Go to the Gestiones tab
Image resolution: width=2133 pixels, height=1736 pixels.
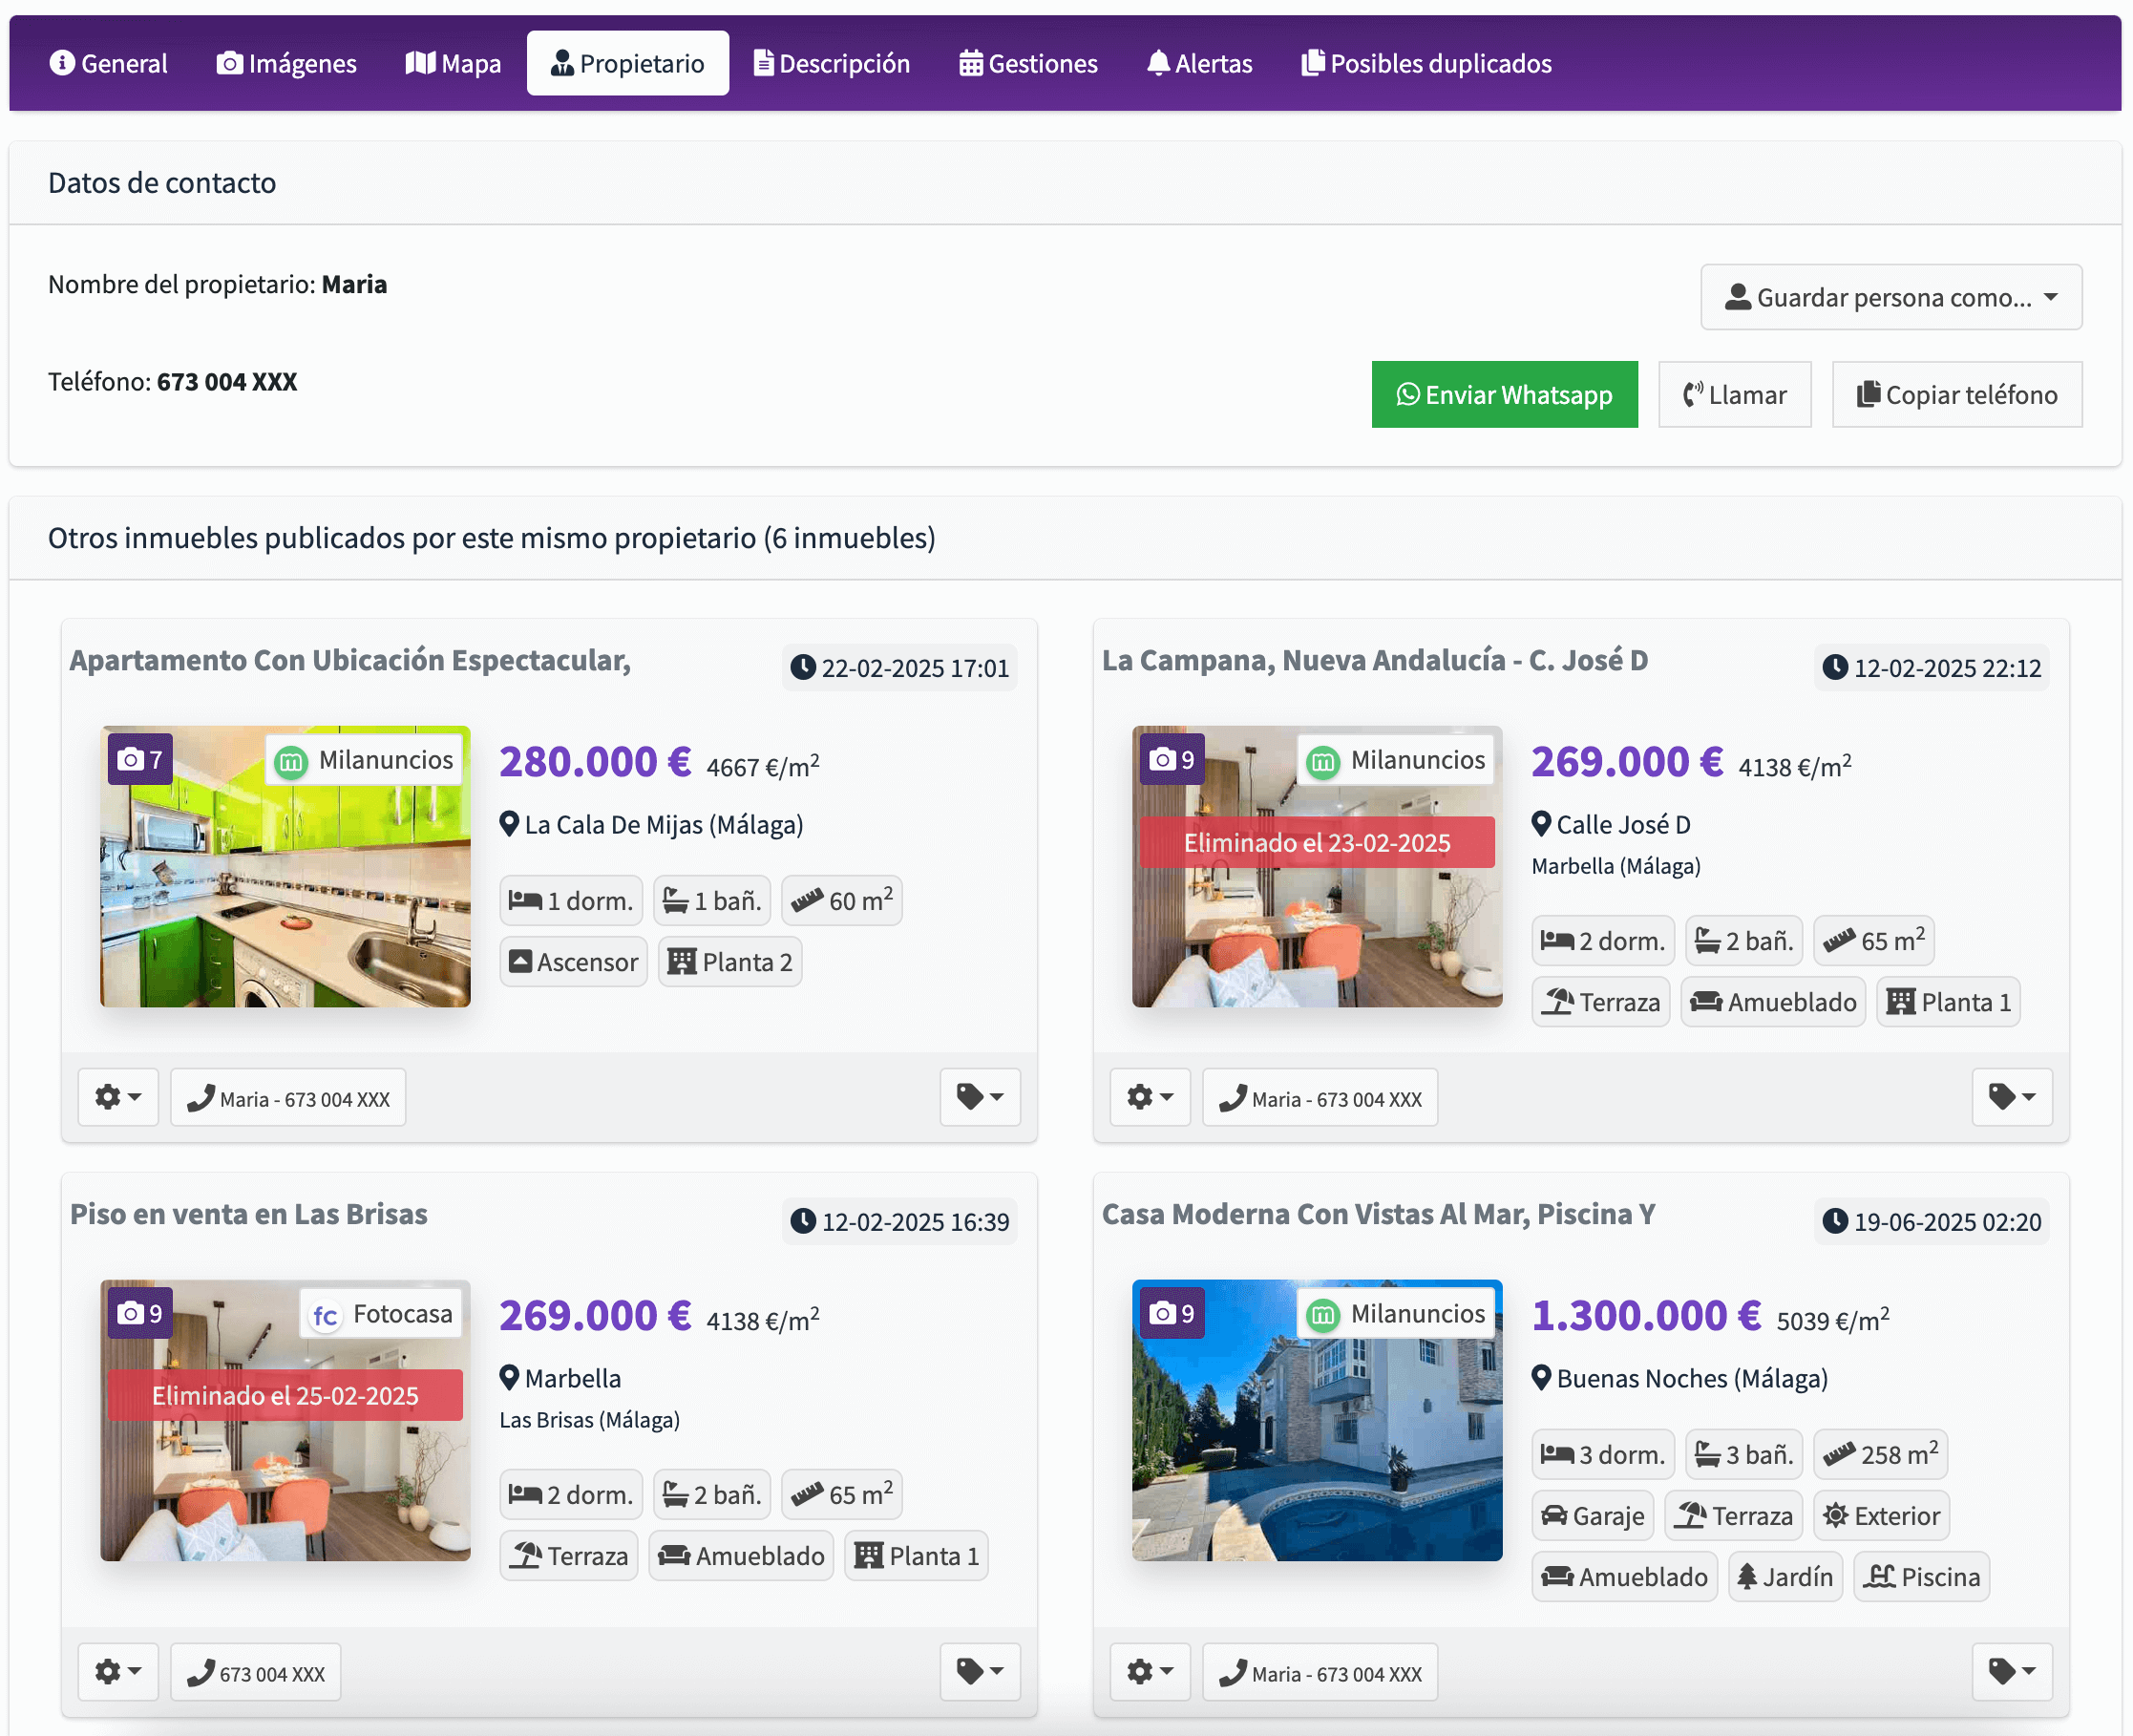click(1028, 63)
